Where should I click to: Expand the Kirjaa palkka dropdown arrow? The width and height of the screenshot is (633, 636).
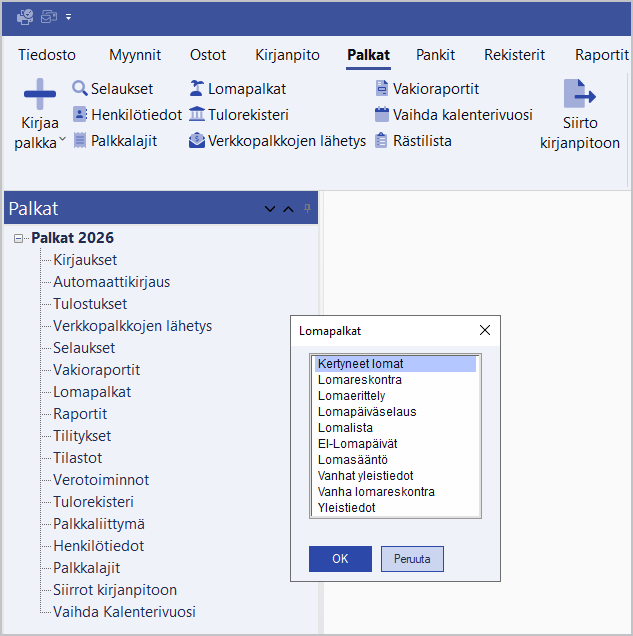(x=62, y=141)
